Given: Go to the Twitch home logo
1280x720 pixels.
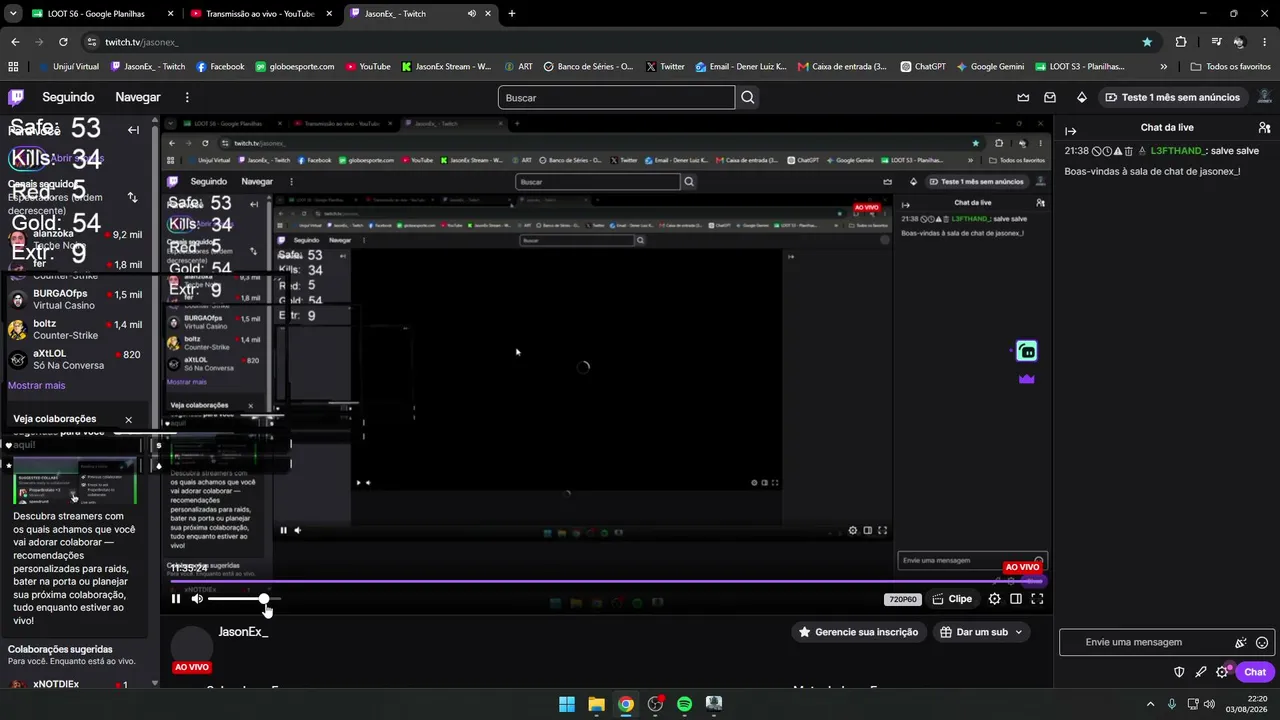Looking at the screenshot, I should [16, 97].
